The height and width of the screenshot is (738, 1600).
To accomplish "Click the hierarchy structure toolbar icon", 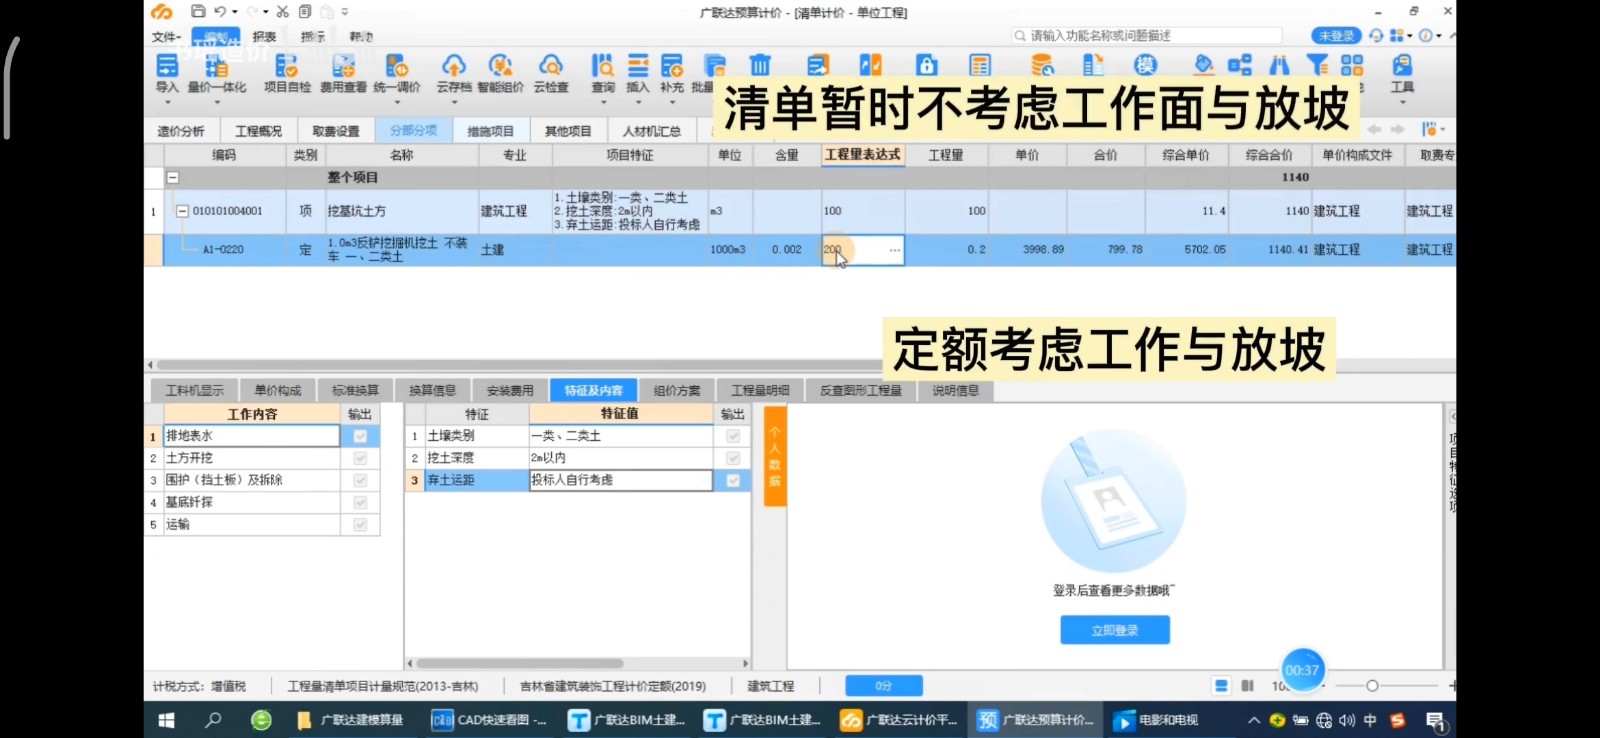I will point(1240,65).
